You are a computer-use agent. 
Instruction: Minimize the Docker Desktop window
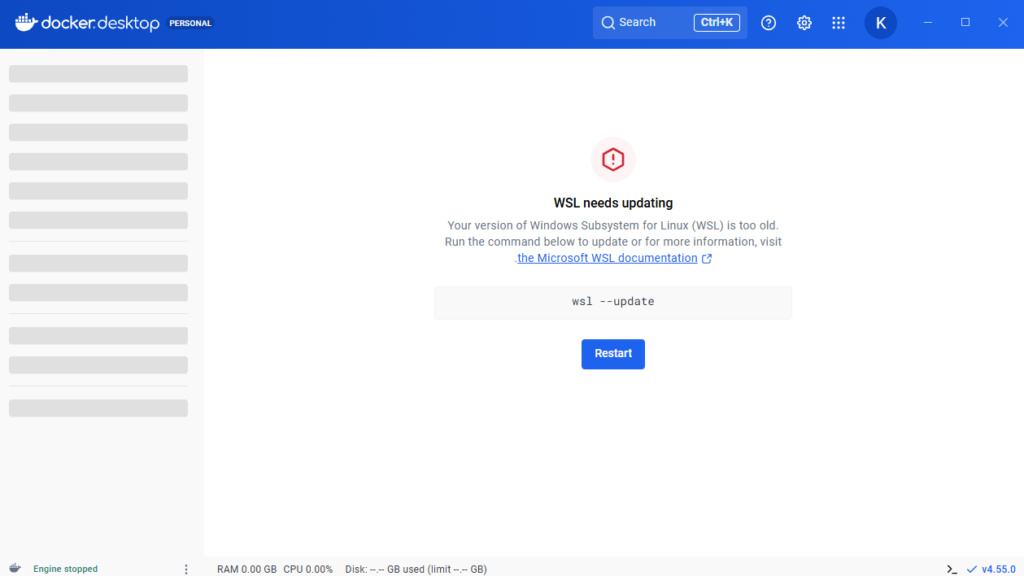[928, 22]
